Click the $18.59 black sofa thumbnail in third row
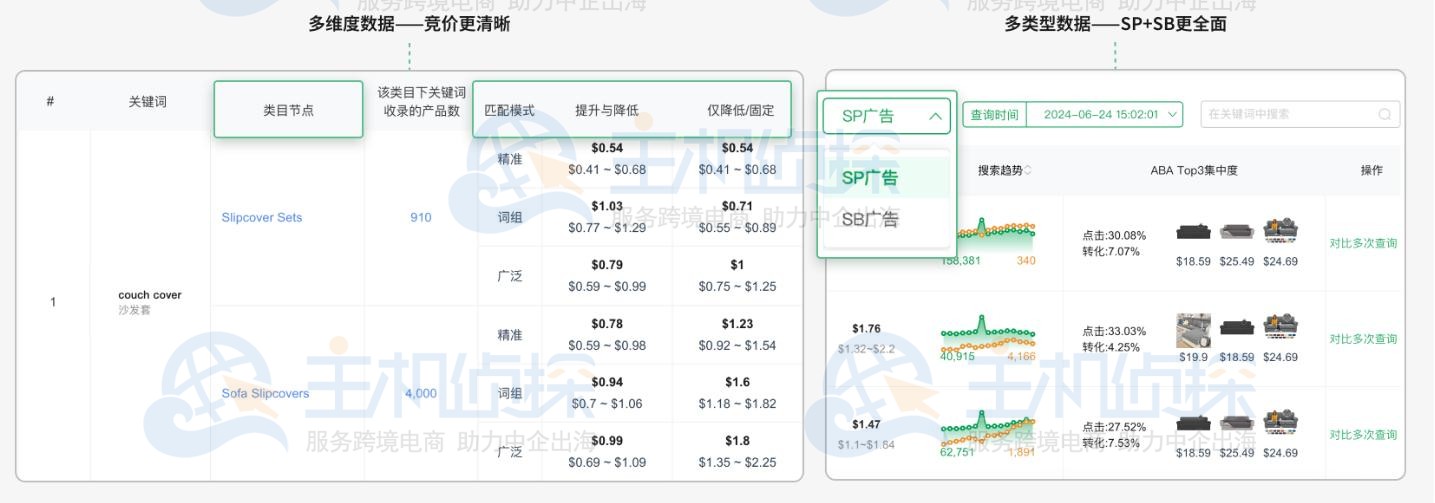 tap(1193, 423)
